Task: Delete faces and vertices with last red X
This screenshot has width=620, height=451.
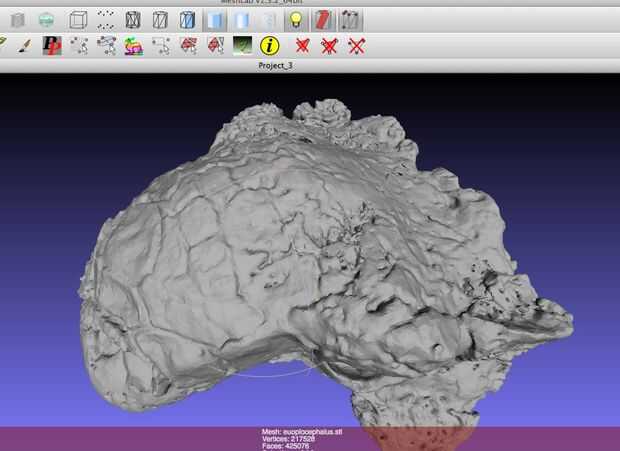Action: (356, 46)
